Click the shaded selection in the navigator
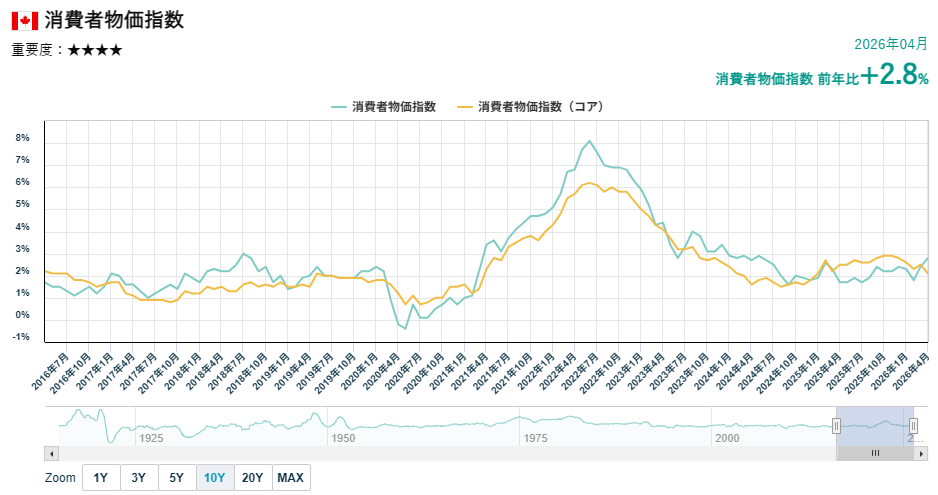Image resolution: width=938 pixels, height=495 pixels. pos(875,426)
